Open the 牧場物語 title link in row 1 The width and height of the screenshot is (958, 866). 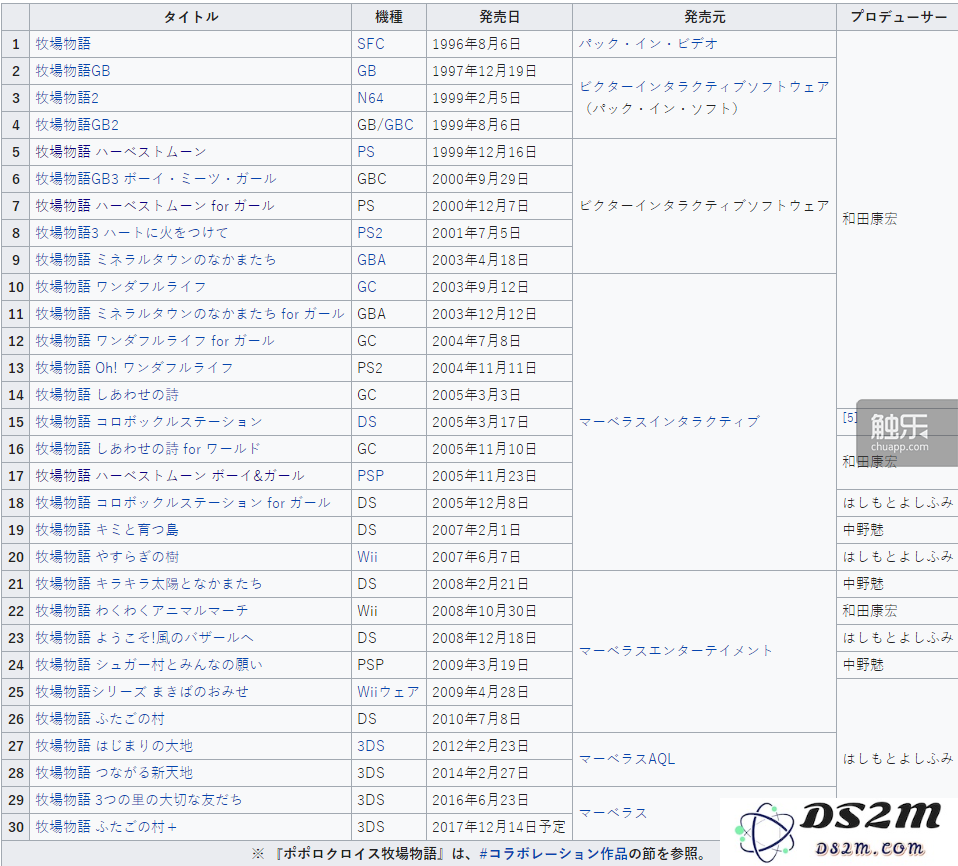pos(63,44)
